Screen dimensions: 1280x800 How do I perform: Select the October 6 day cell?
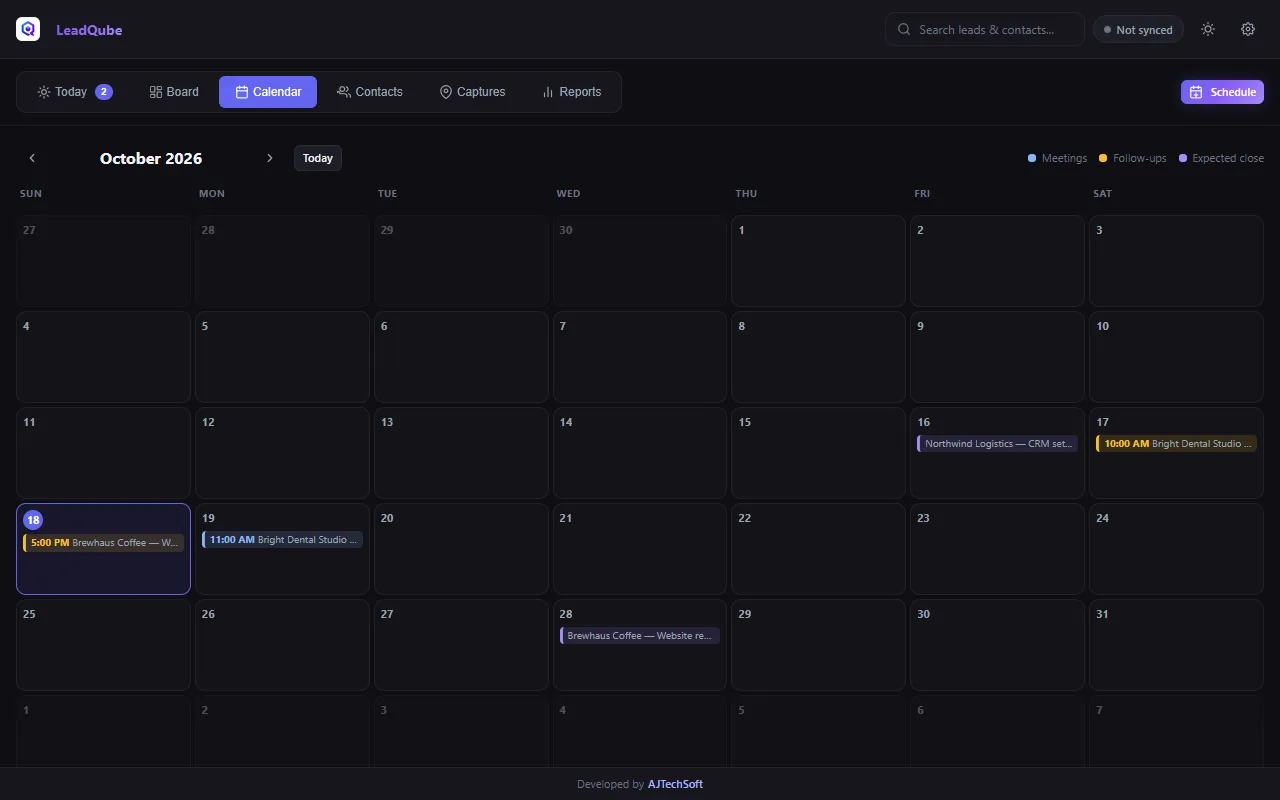461,357
